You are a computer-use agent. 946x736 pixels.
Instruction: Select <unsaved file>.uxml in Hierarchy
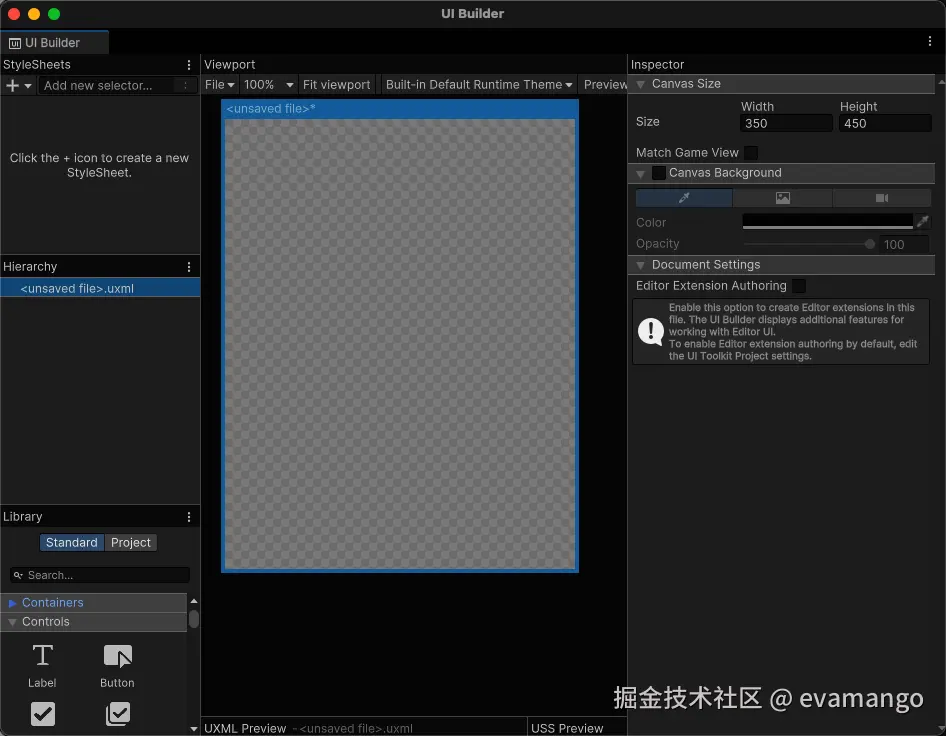[x=100, y=288]
